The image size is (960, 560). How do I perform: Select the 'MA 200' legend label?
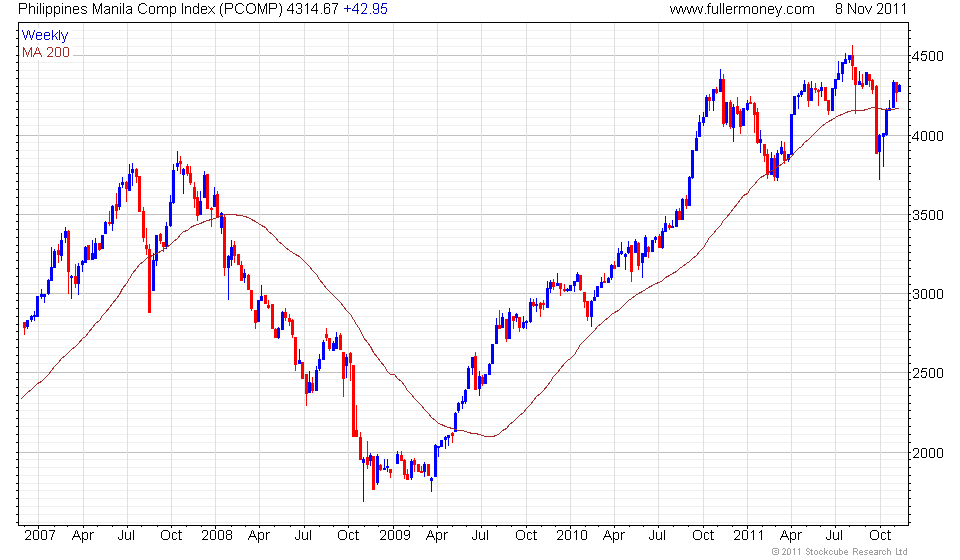(x=46, y=53)
